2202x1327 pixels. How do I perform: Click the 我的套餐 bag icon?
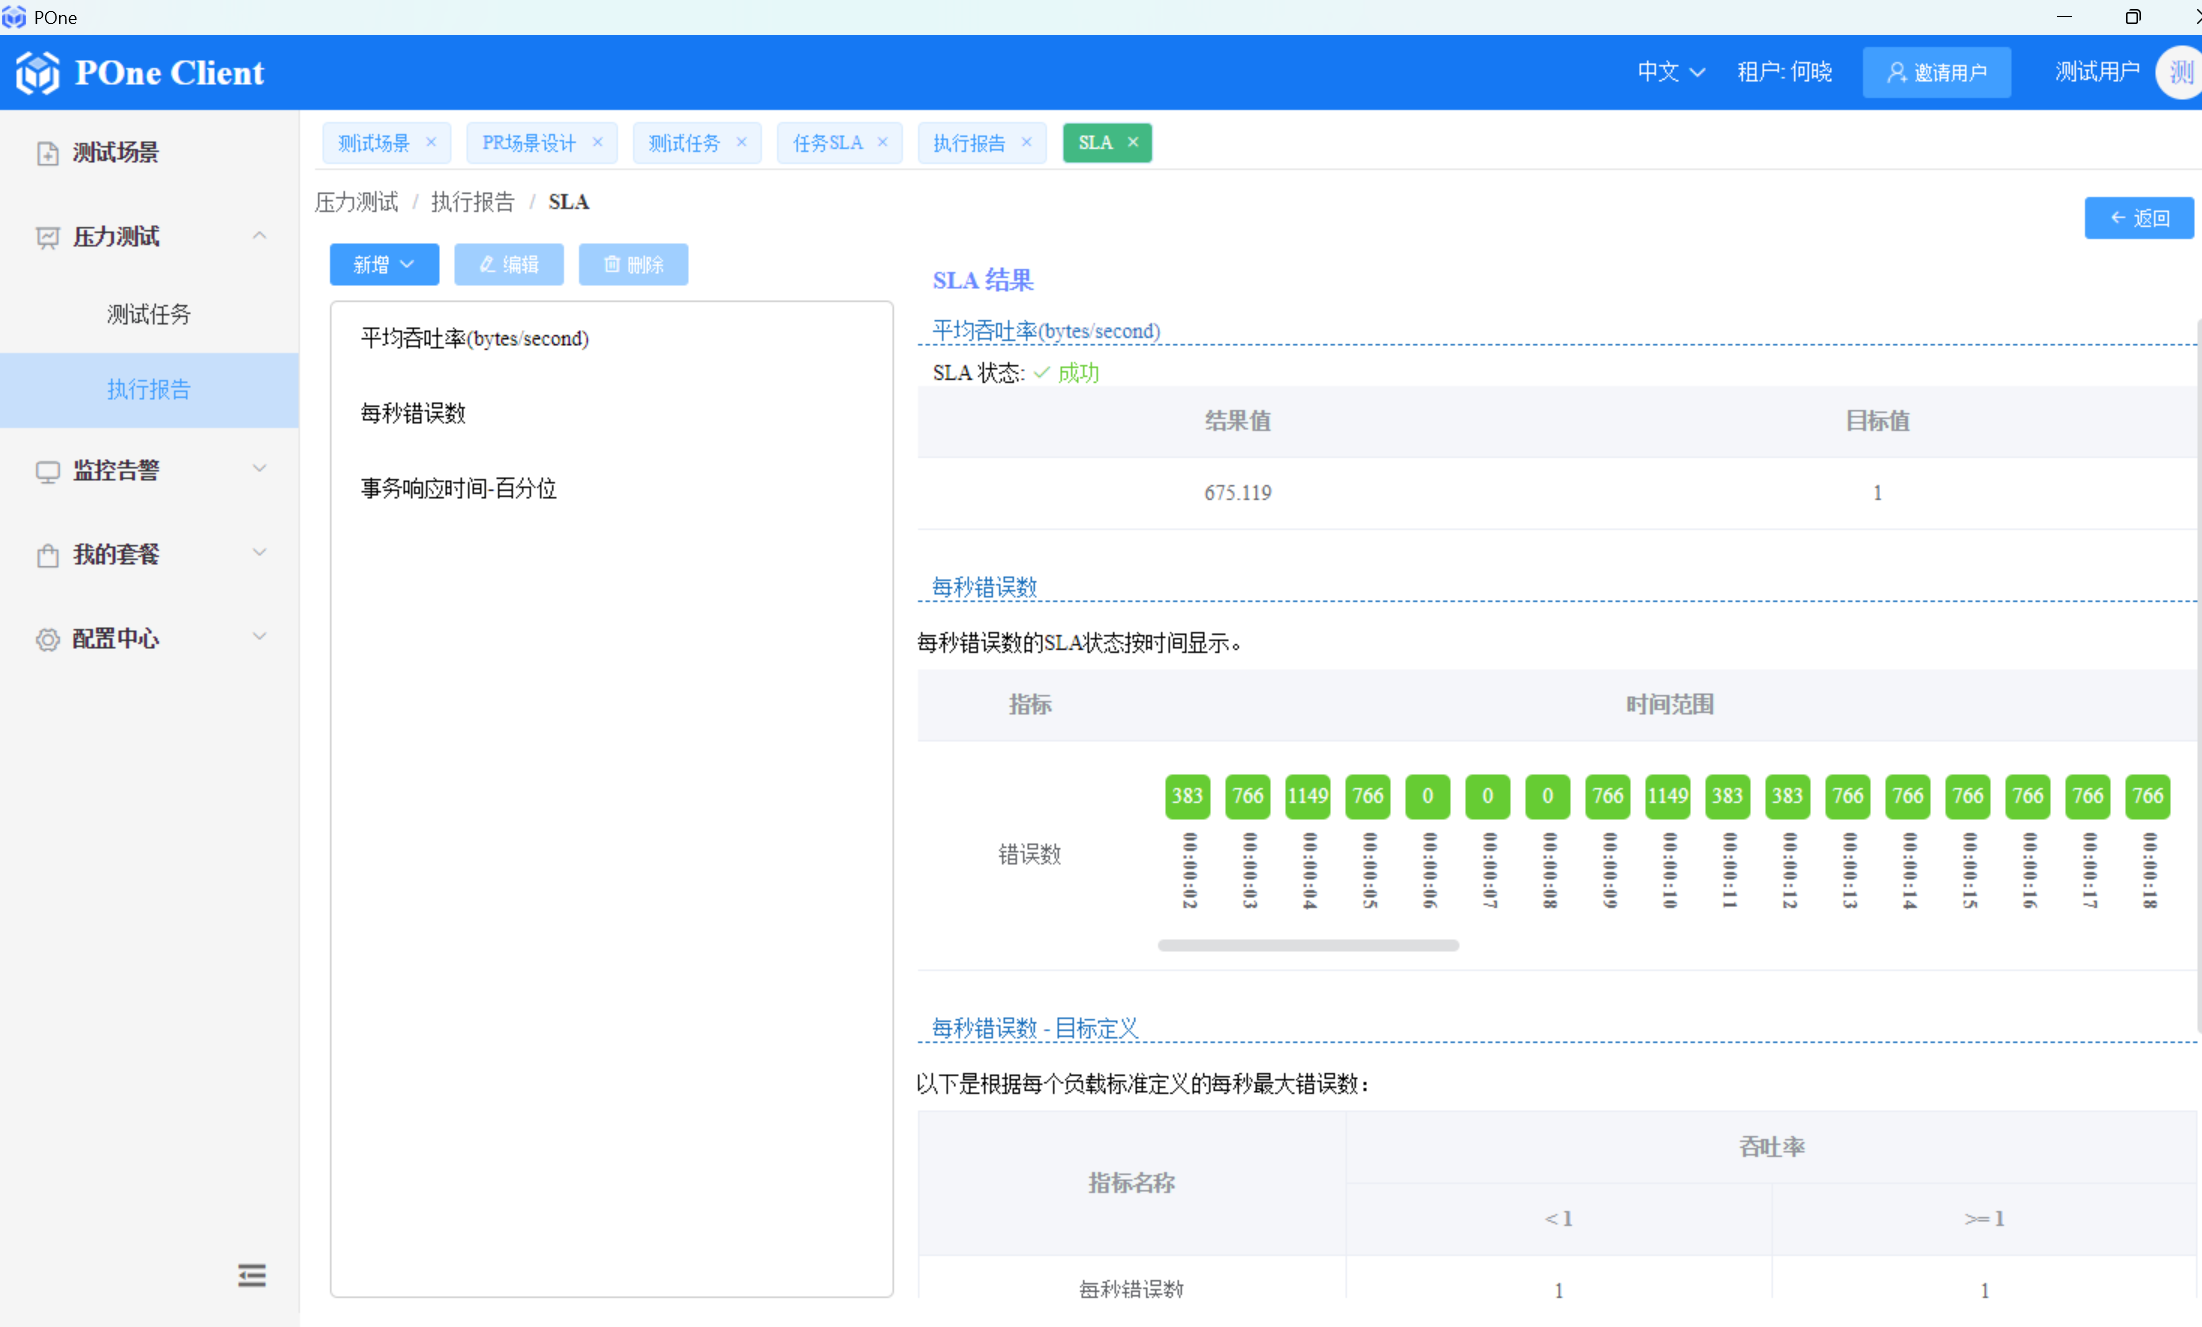click(x=47, y=555)
